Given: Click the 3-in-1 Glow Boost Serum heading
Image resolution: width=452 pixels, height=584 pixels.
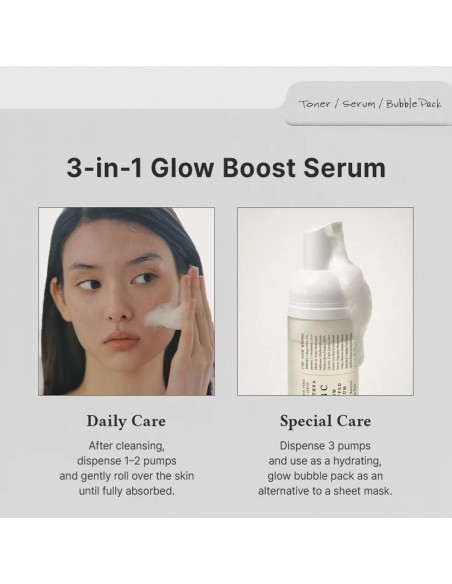Looking at the screenshot, I should pos(226,168).
